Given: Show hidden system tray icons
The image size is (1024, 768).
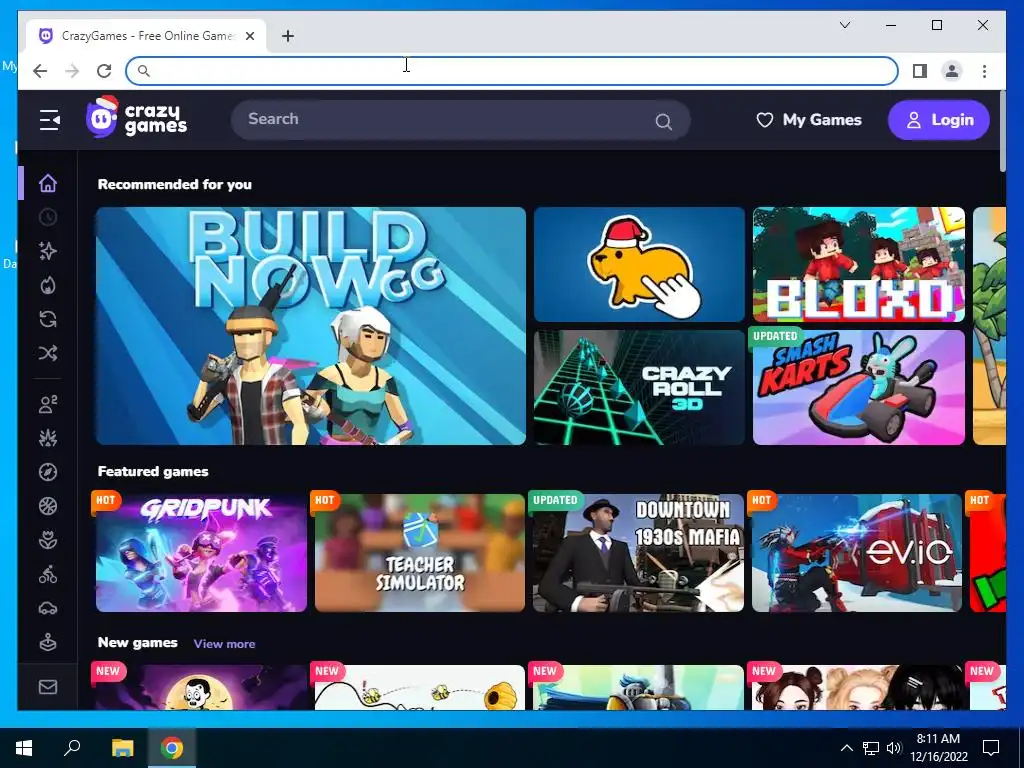Looking at the screenshot, I should click(846, 748).
